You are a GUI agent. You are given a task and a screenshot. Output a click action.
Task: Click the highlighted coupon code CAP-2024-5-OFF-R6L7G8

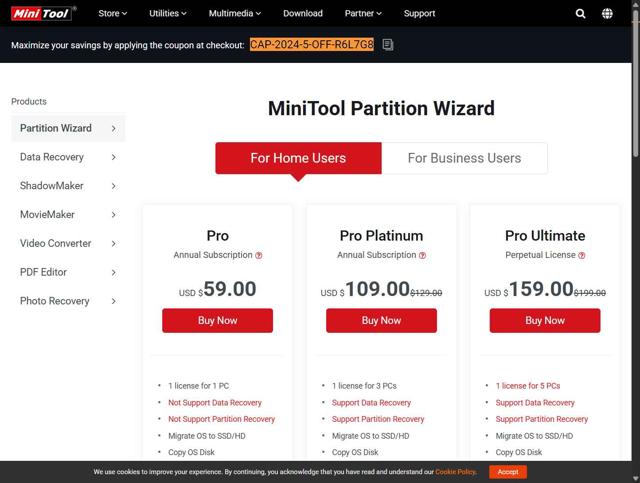(312, 44)
